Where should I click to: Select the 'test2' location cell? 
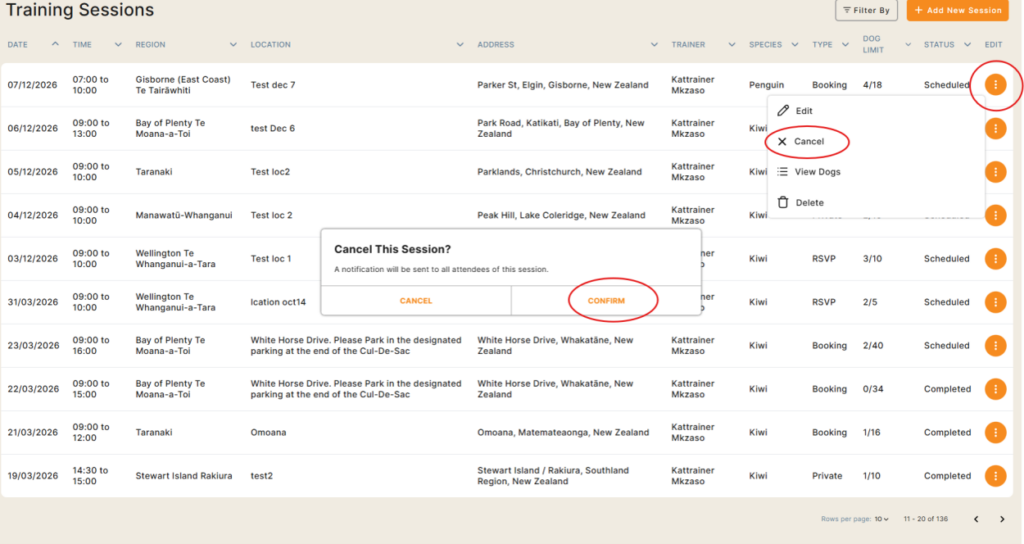tap(261, 475)
